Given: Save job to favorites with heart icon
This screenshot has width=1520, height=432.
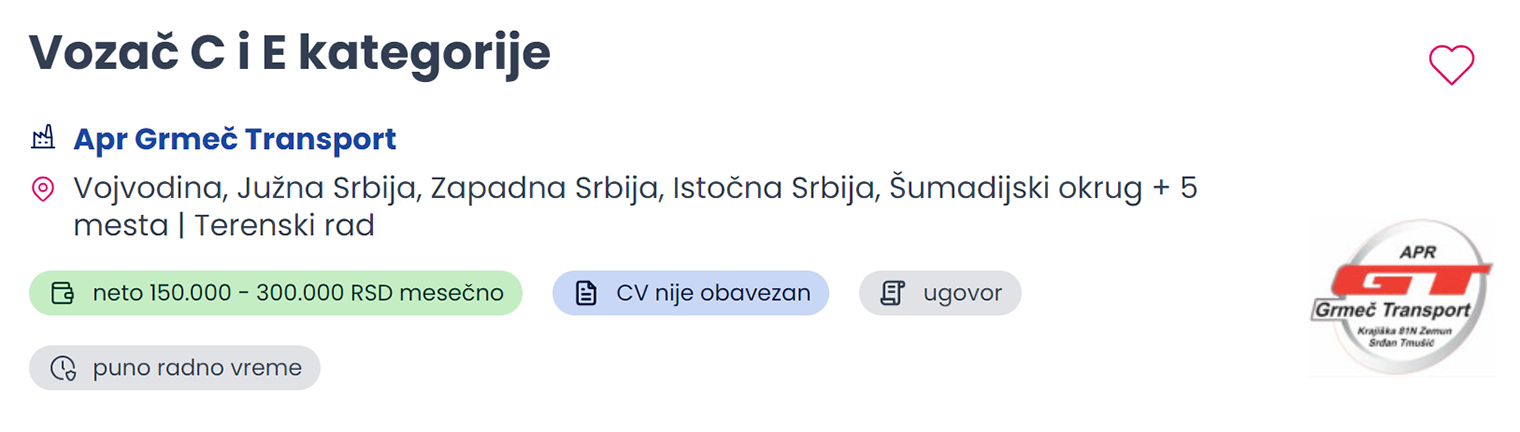Looking at the screenshot, I should tap(1450, 65).
